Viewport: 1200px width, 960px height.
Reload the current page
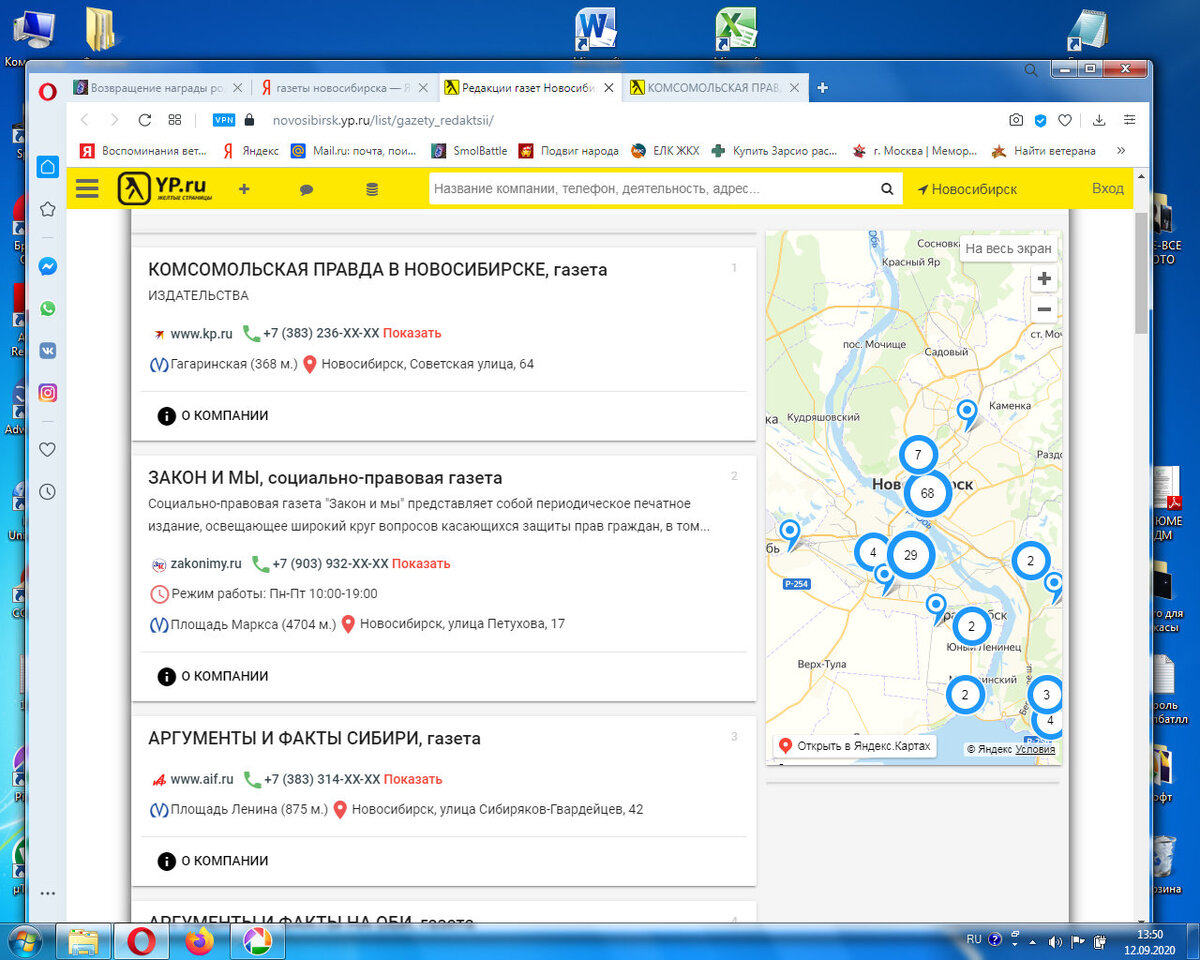click(145, 120)
